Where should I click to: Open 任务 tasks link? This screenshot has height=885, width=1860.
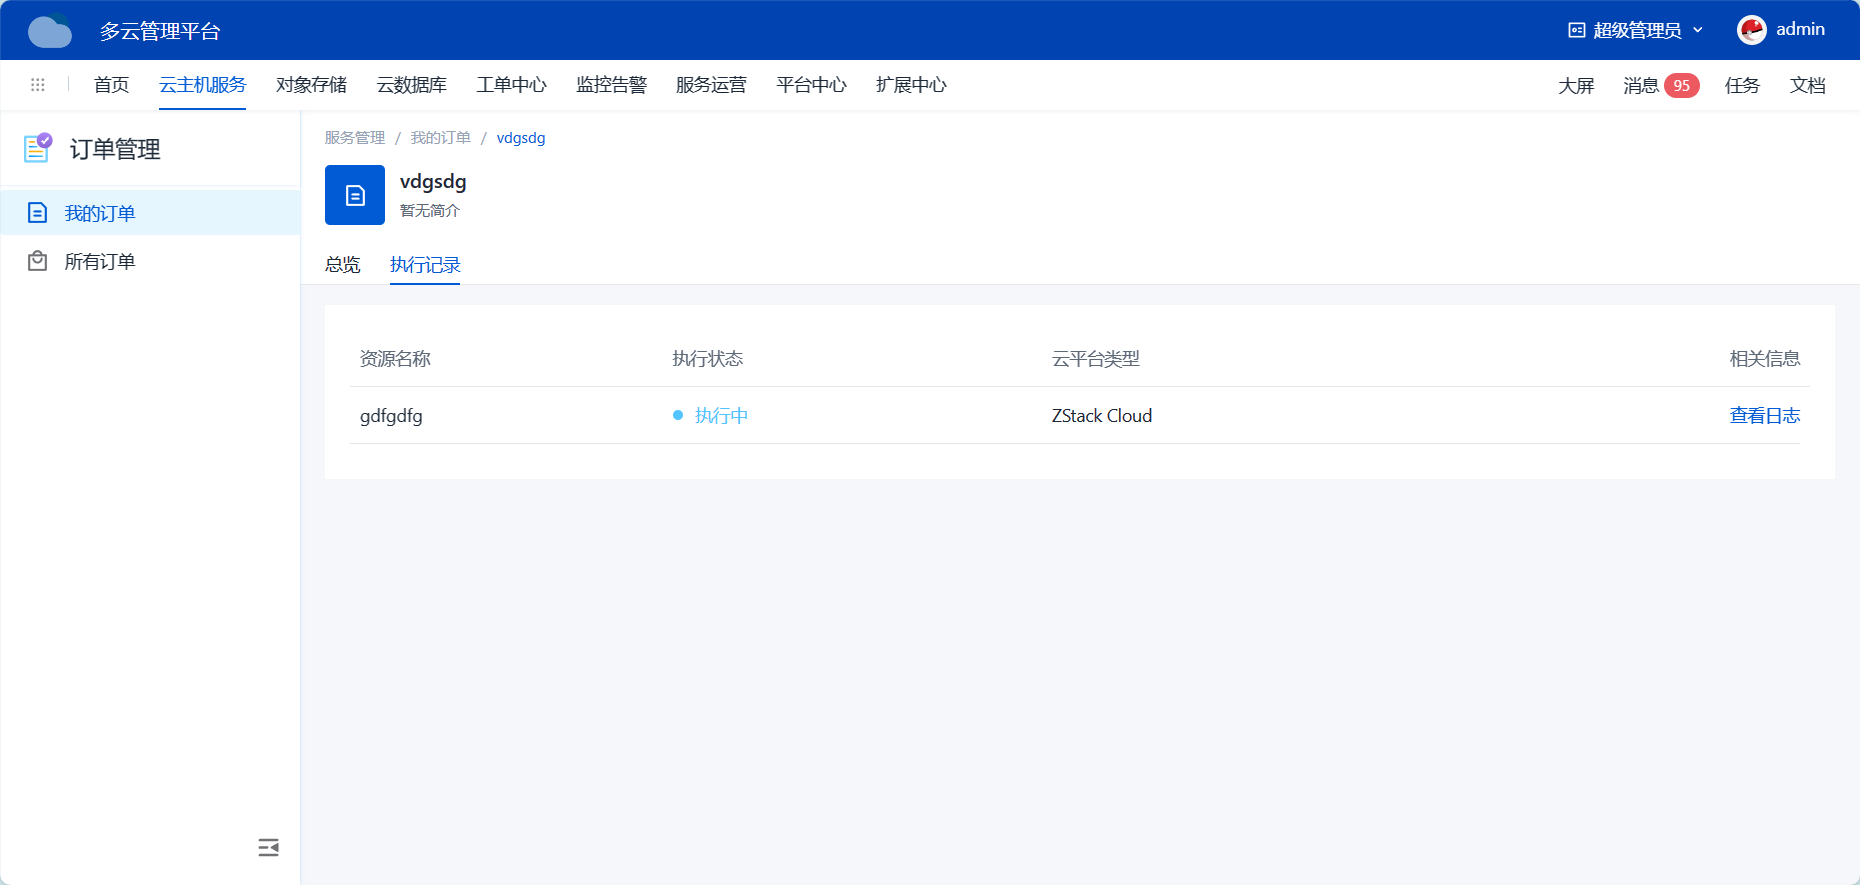click(x=1742, y=85)
